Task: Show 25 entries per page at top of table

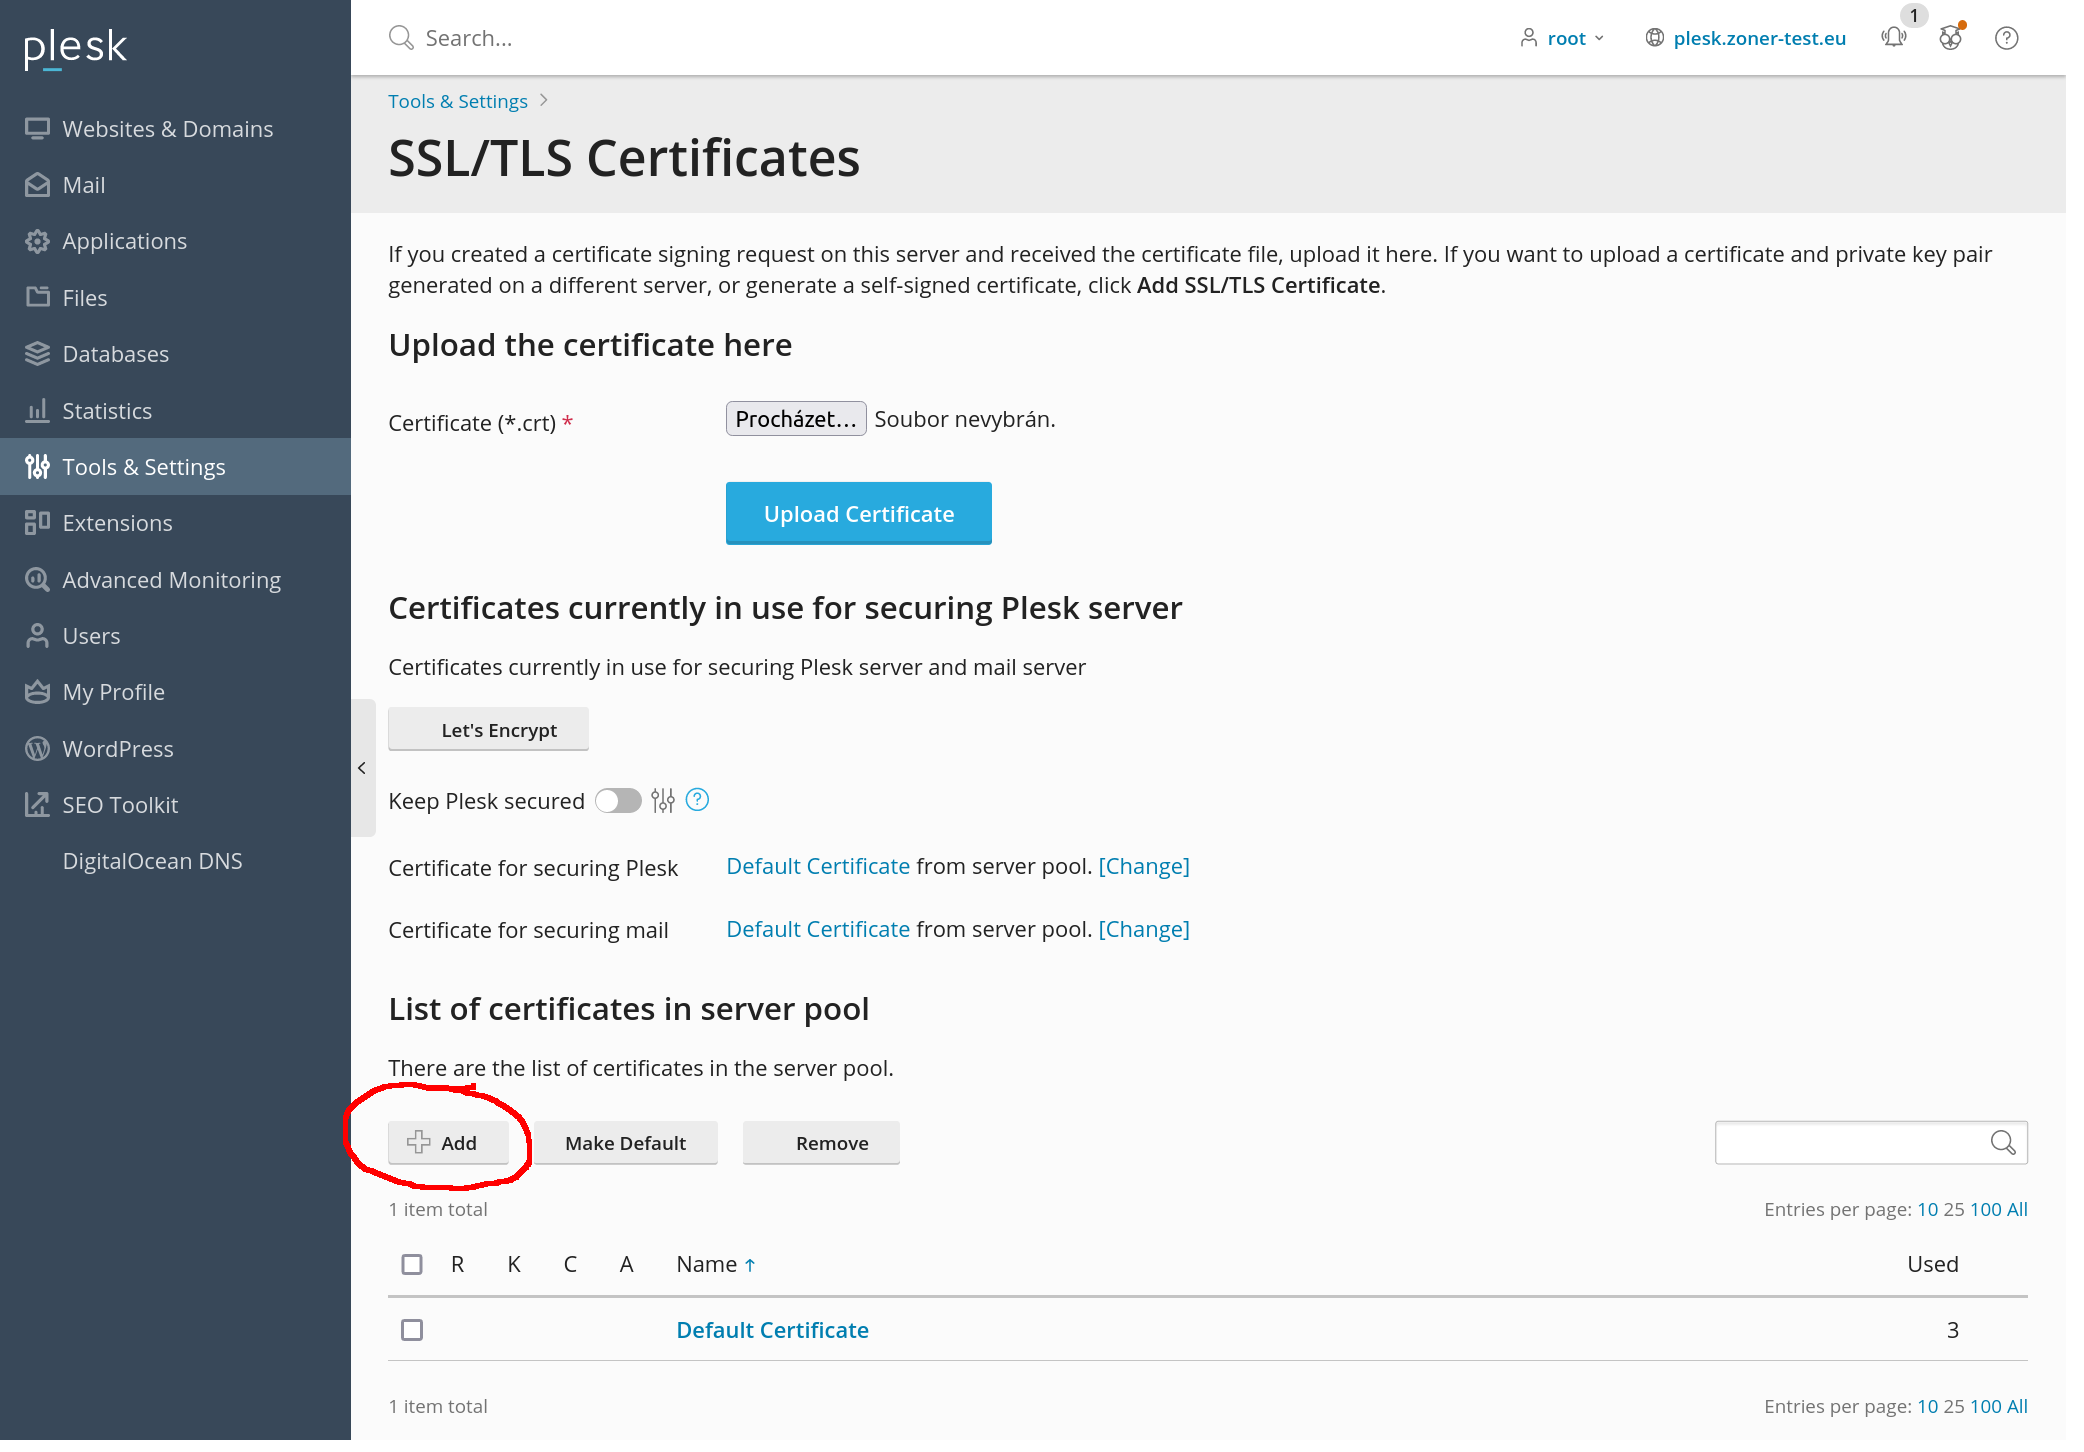Action: pyautogui.click(x=1954, y=1209)
